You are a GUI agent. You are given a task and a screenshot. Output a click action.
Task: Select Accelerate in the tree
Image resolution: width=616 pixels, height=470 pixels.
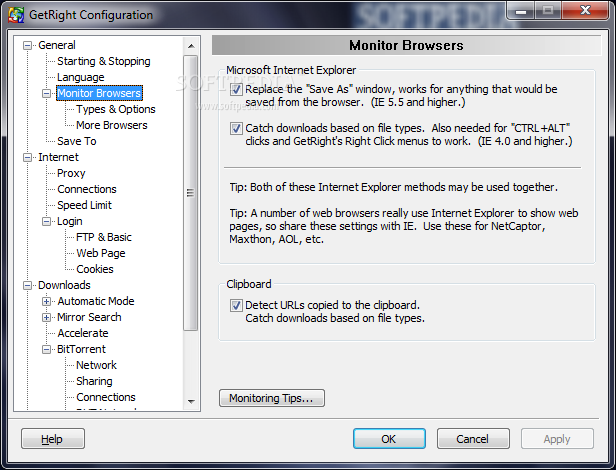point(82,333)
